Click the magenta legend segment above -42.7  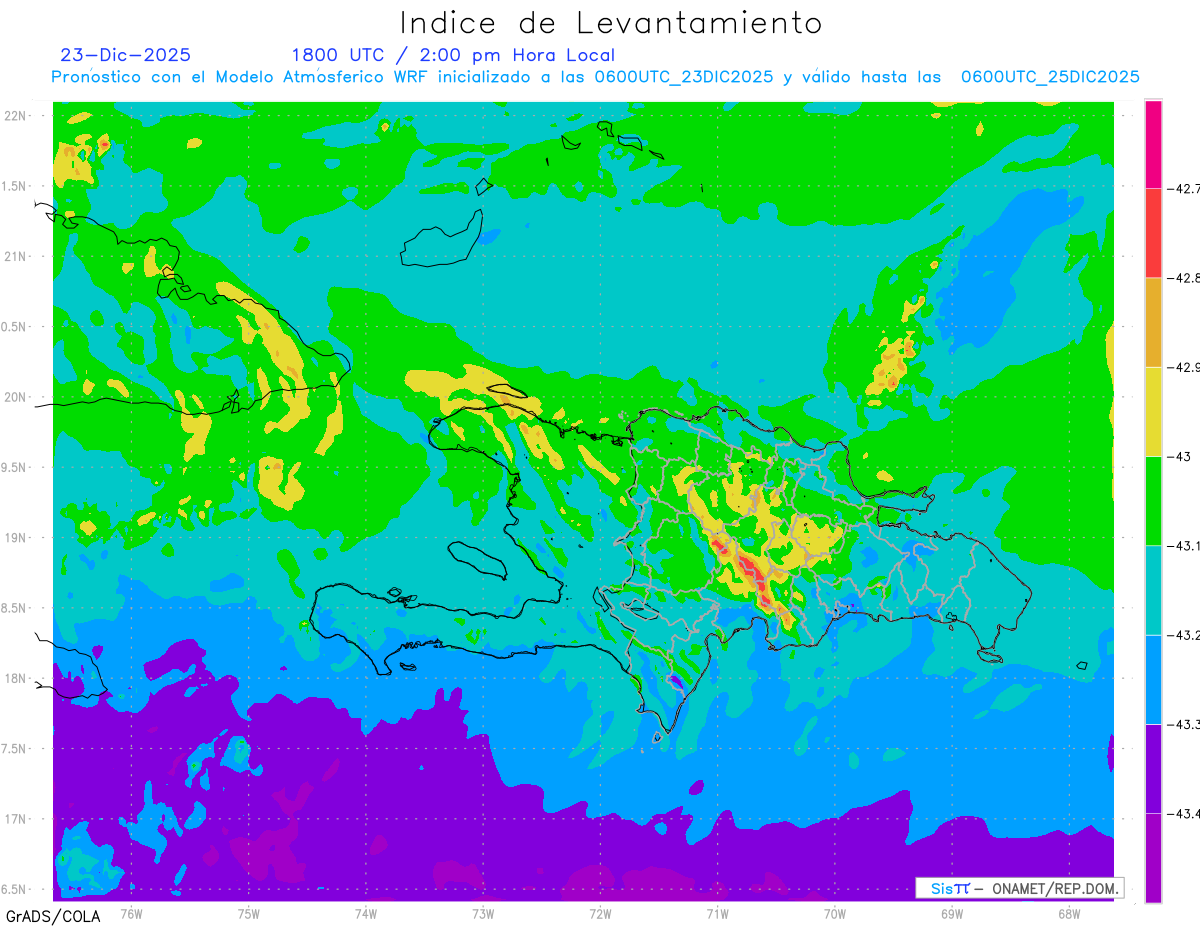tap(1153, 144)
